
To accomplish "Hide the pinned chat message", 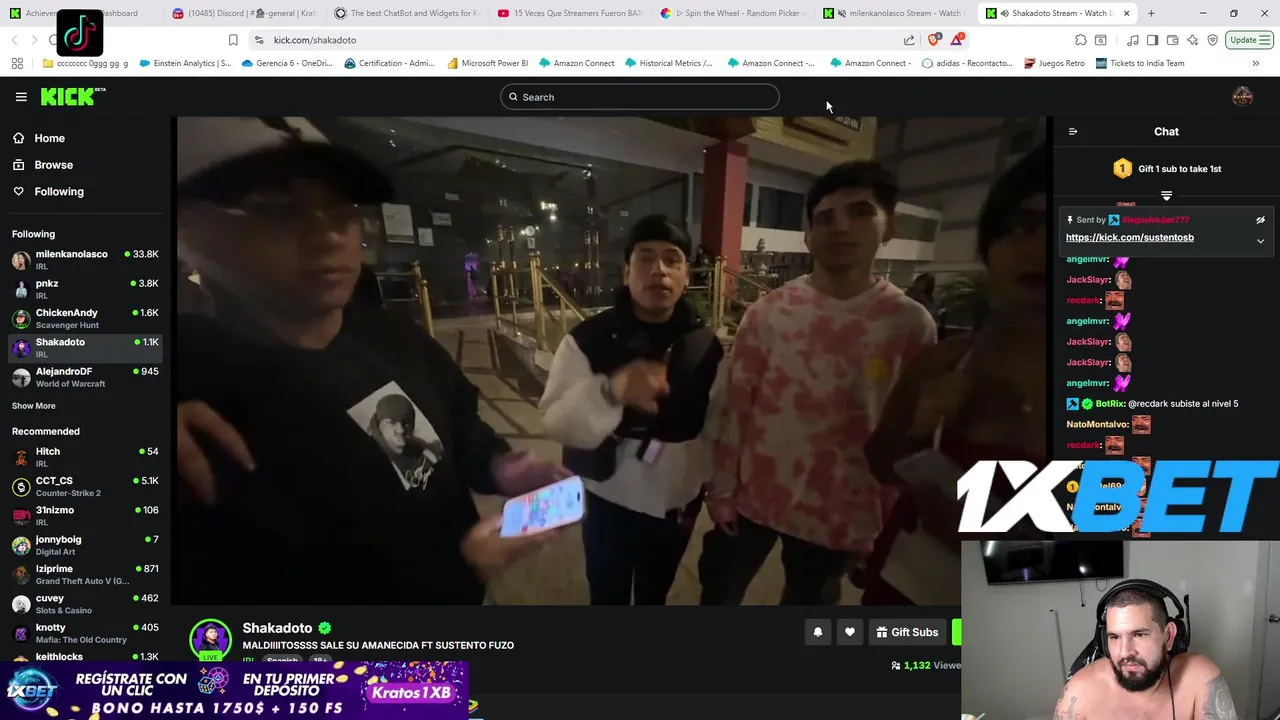I will point(1260,220).
